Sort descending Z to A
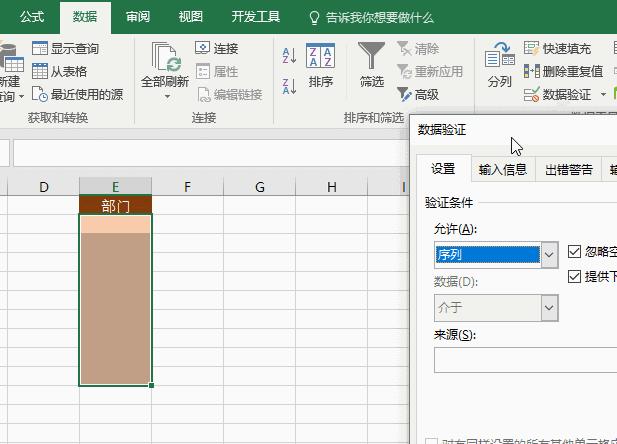617x444 pixels. [289, 86]
